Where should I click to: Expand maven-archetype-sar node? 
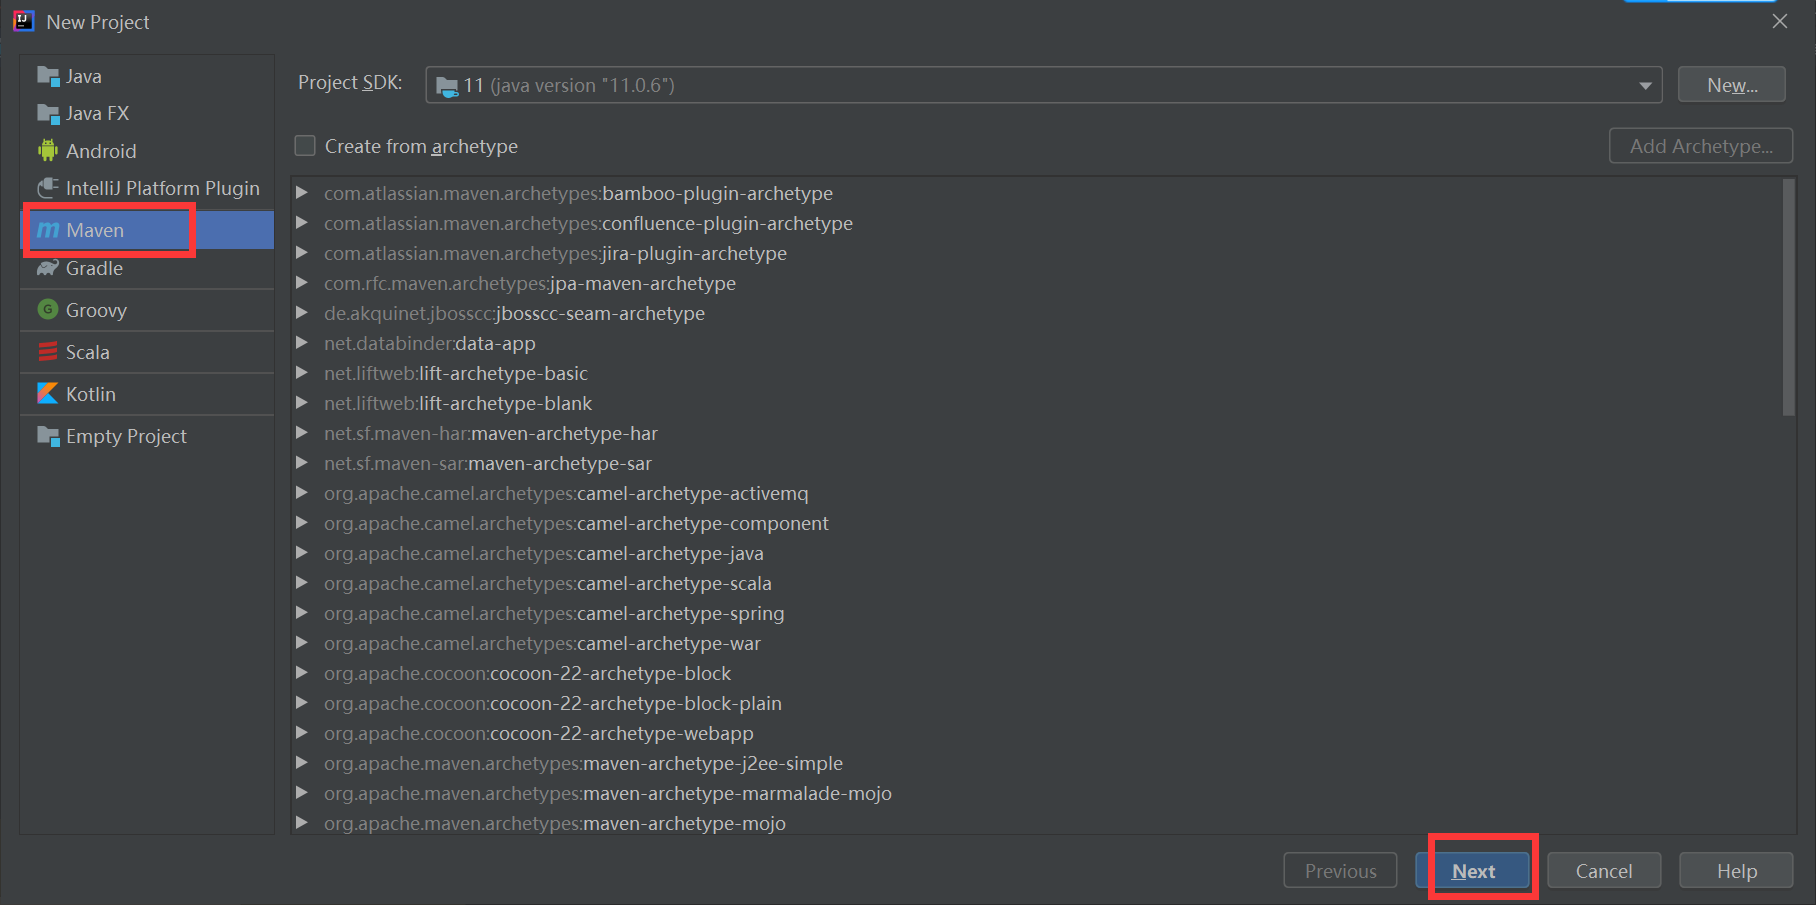click(301, 463)
